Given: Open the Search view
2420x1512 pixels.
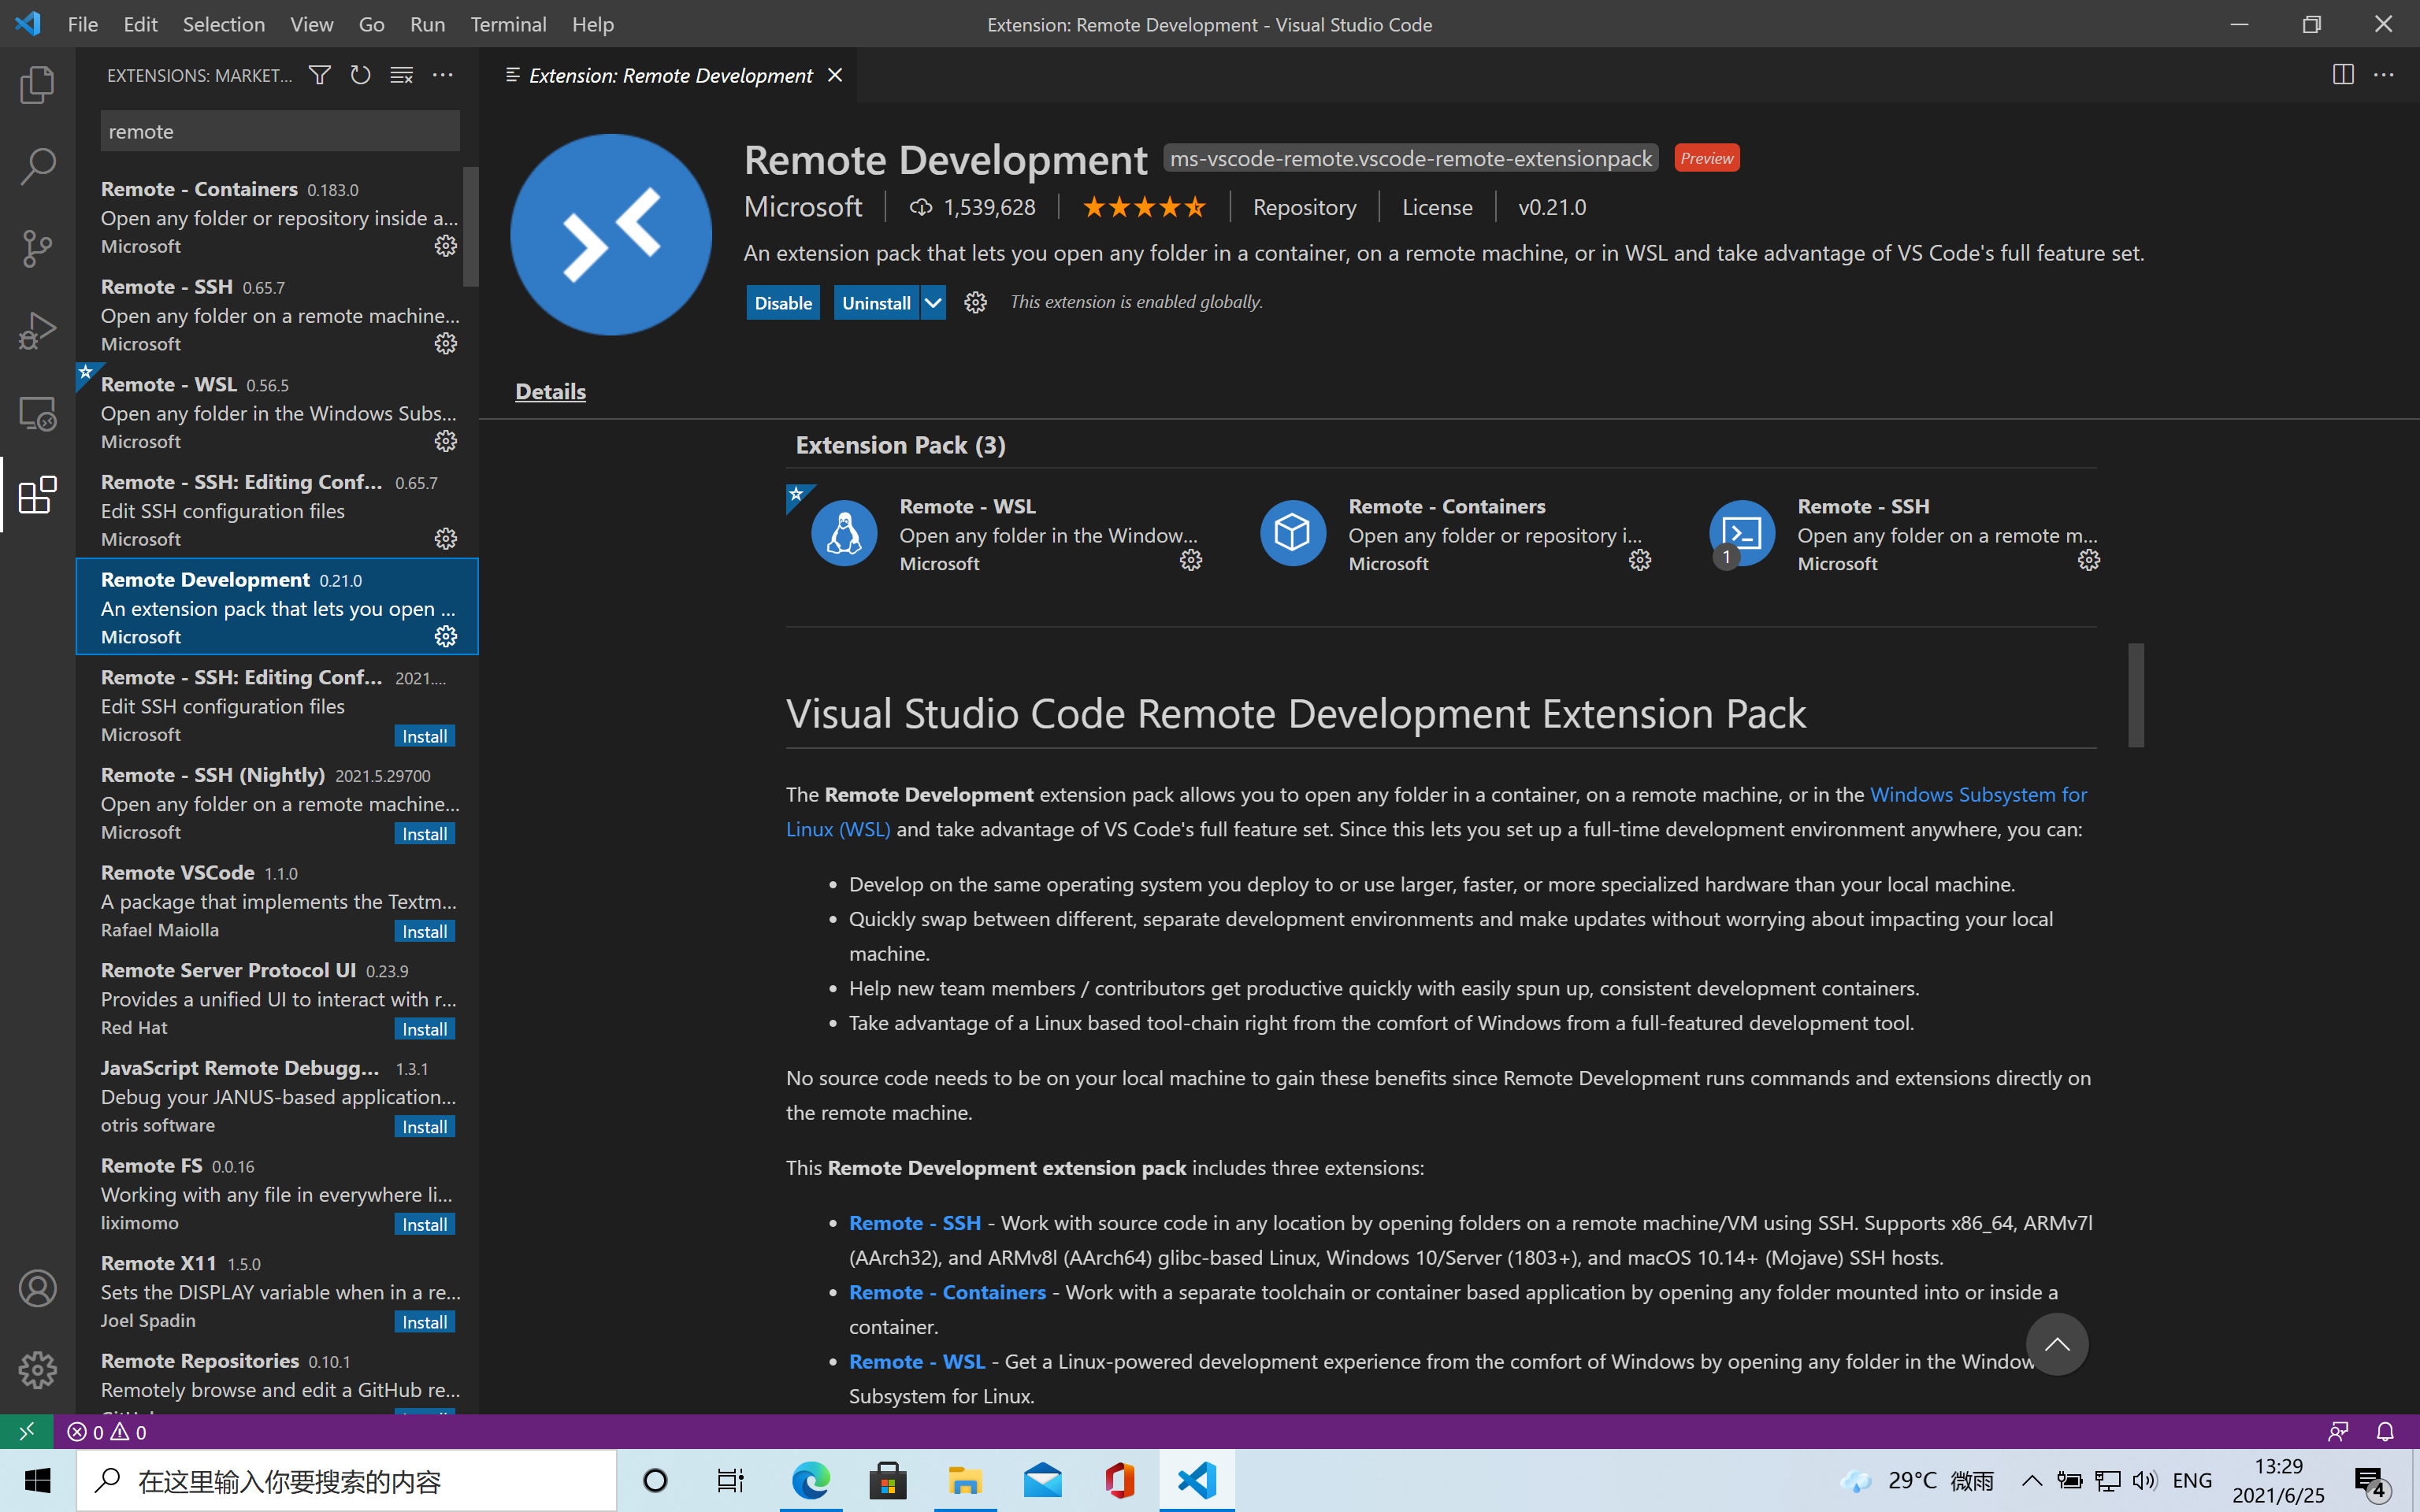Looking at the screenshot, I should tap(37, 166).
